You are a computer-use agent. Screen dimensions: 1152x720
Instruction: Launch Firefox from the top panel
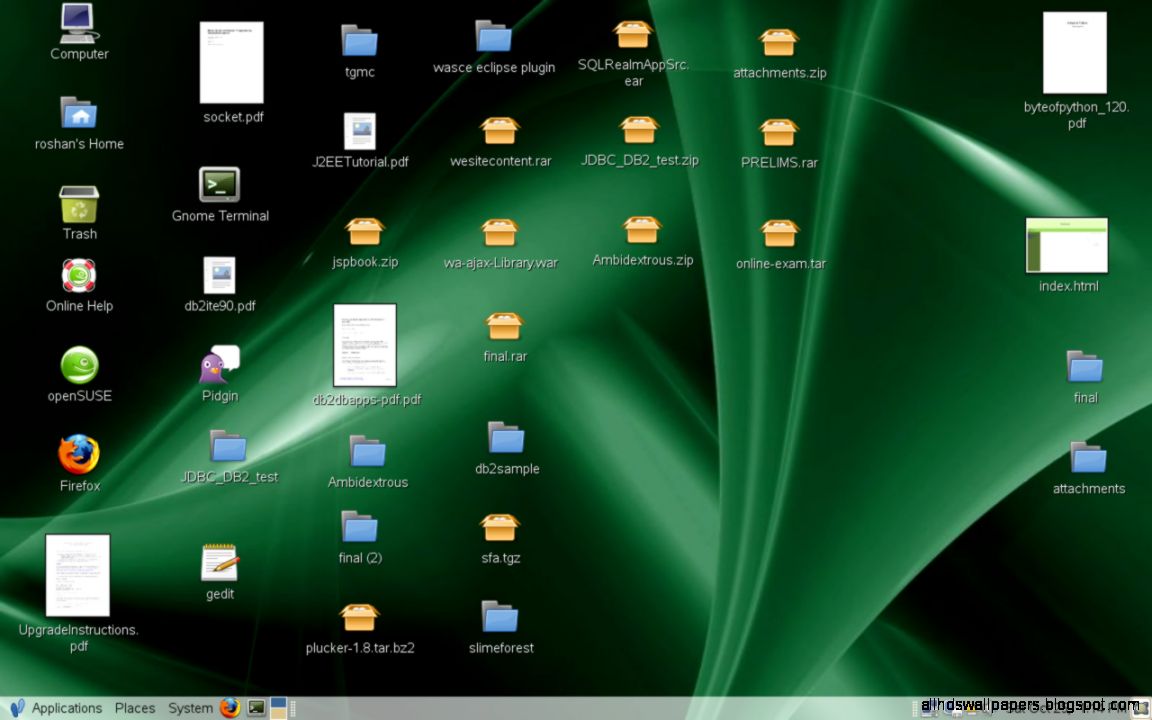point(230,708)
